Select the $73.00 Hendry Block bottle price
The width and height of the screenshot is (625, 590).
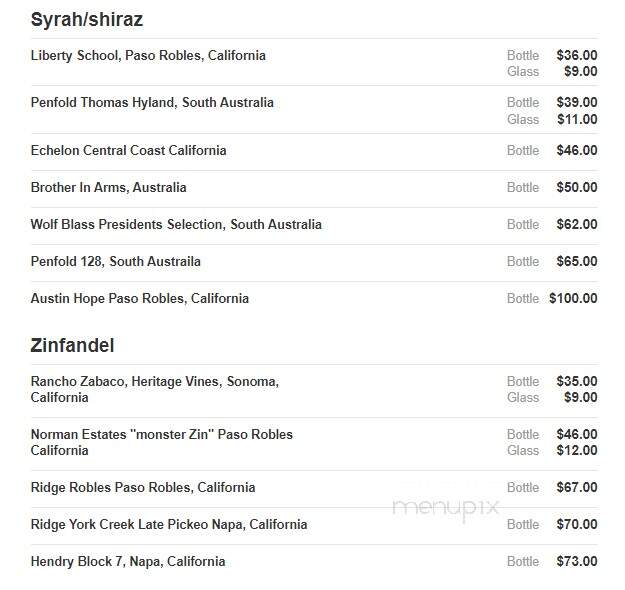(577, 562)
